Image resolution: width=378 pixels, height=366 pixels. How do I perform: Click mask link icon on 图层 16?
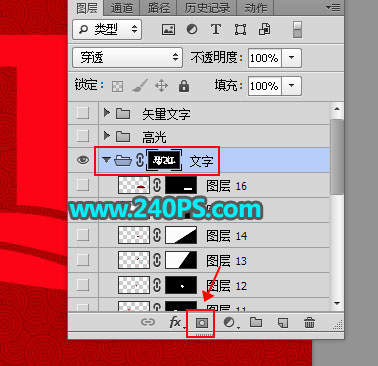coord(157,185)
